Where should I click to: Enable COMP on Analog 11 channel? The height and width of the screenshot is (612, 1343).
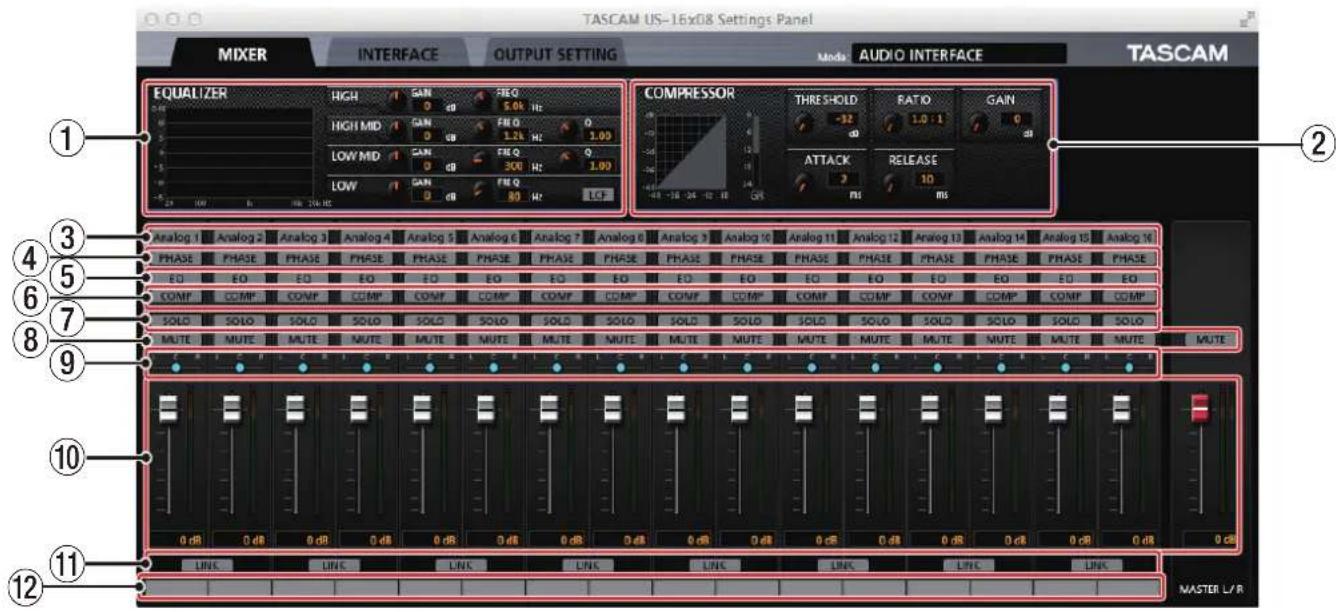point(812,297)
